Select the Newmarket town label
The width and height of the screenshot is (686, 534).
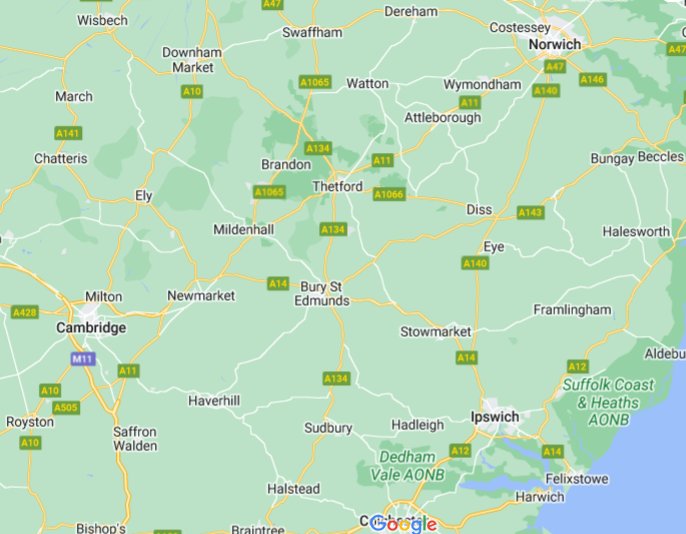[x=201, y=296]
